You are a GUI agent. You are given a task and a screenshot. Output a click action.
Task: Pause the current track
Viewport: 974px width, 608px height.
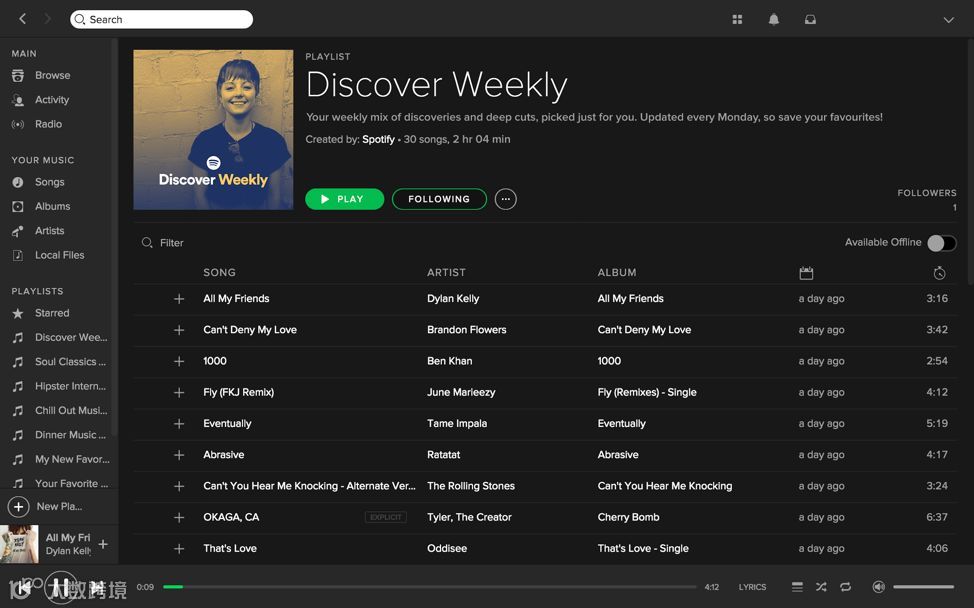click(x=60, y=587)
